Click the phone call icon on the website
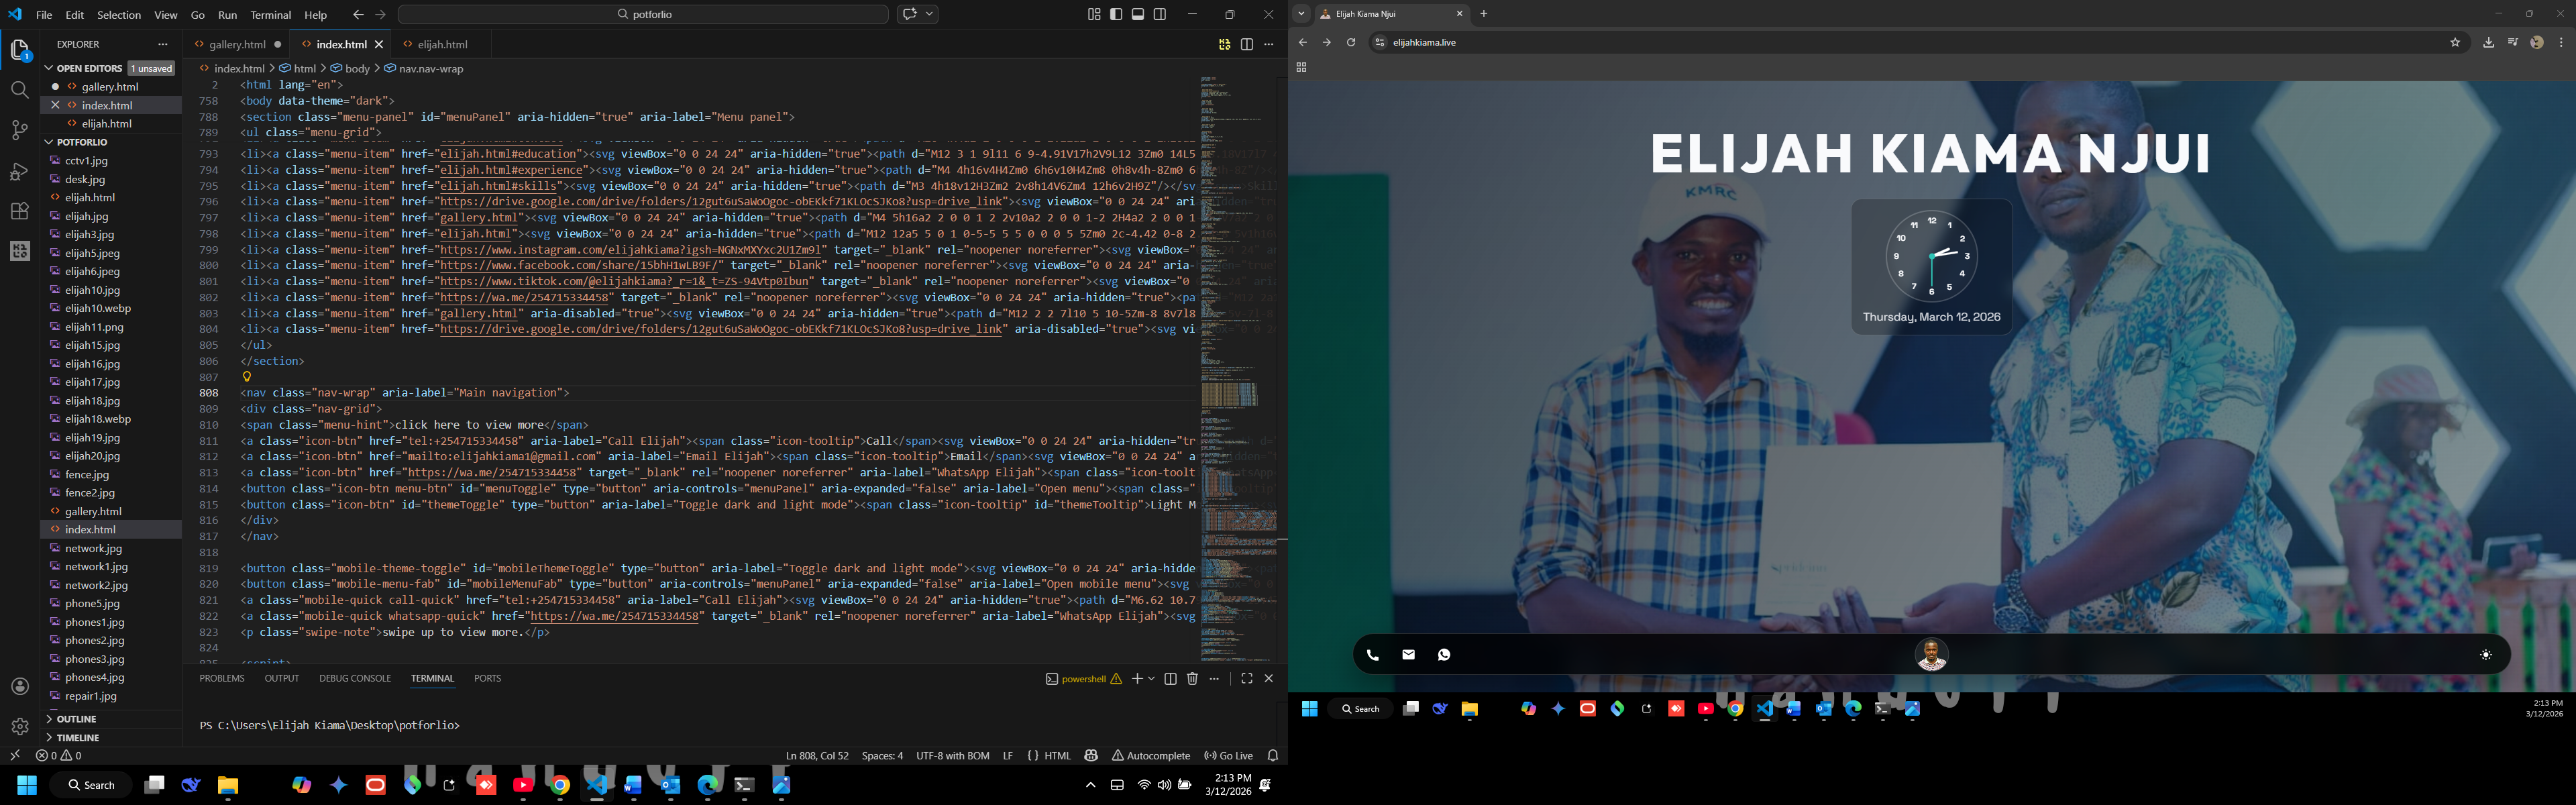The image size is (2576, 805). (1372, 655)
